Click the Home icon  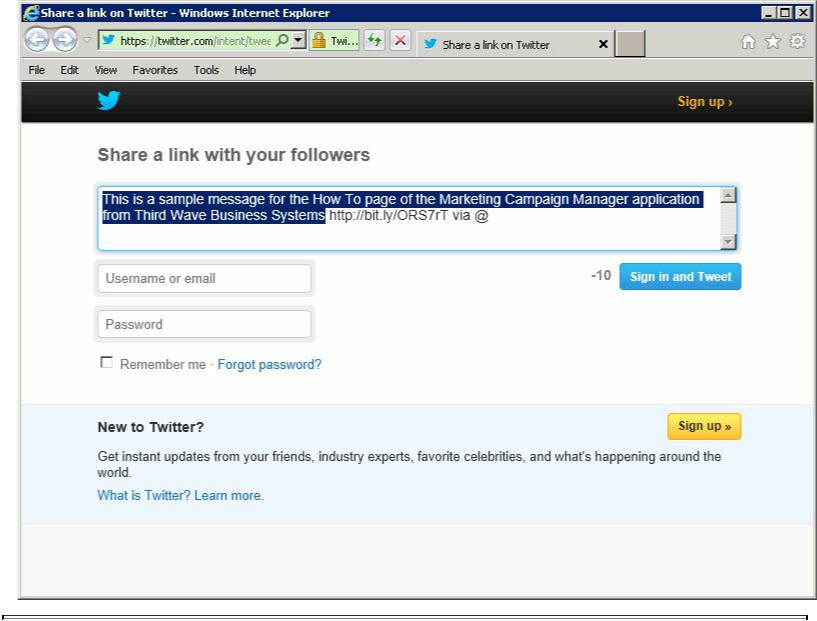748,41
